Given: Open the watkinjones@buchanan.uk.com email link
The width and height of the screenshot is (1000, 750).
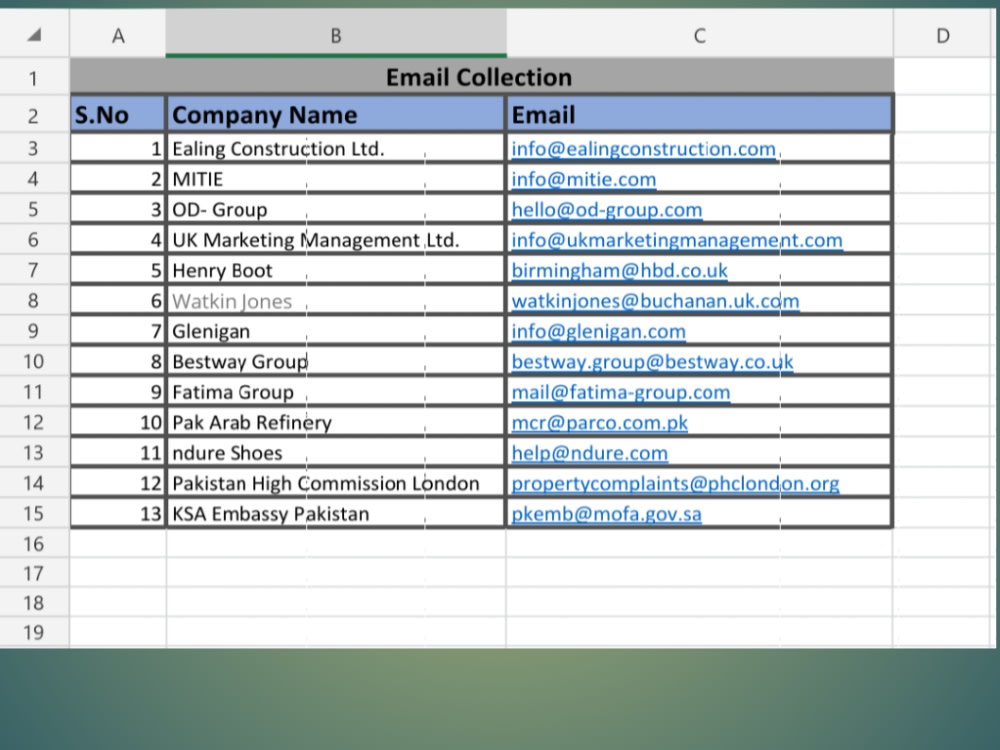Looking at the screenshot, I should [x=655, y=300].
